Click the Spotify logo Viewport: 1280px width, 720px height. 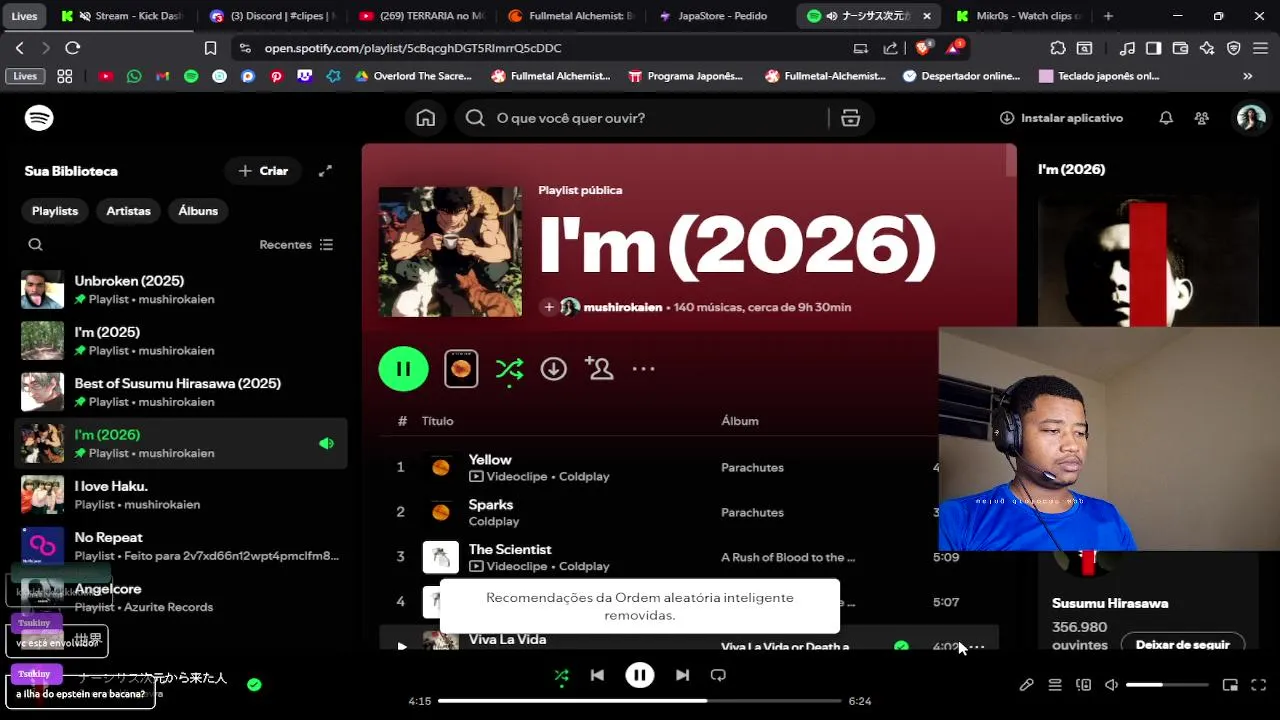click(x=39, y=118)
